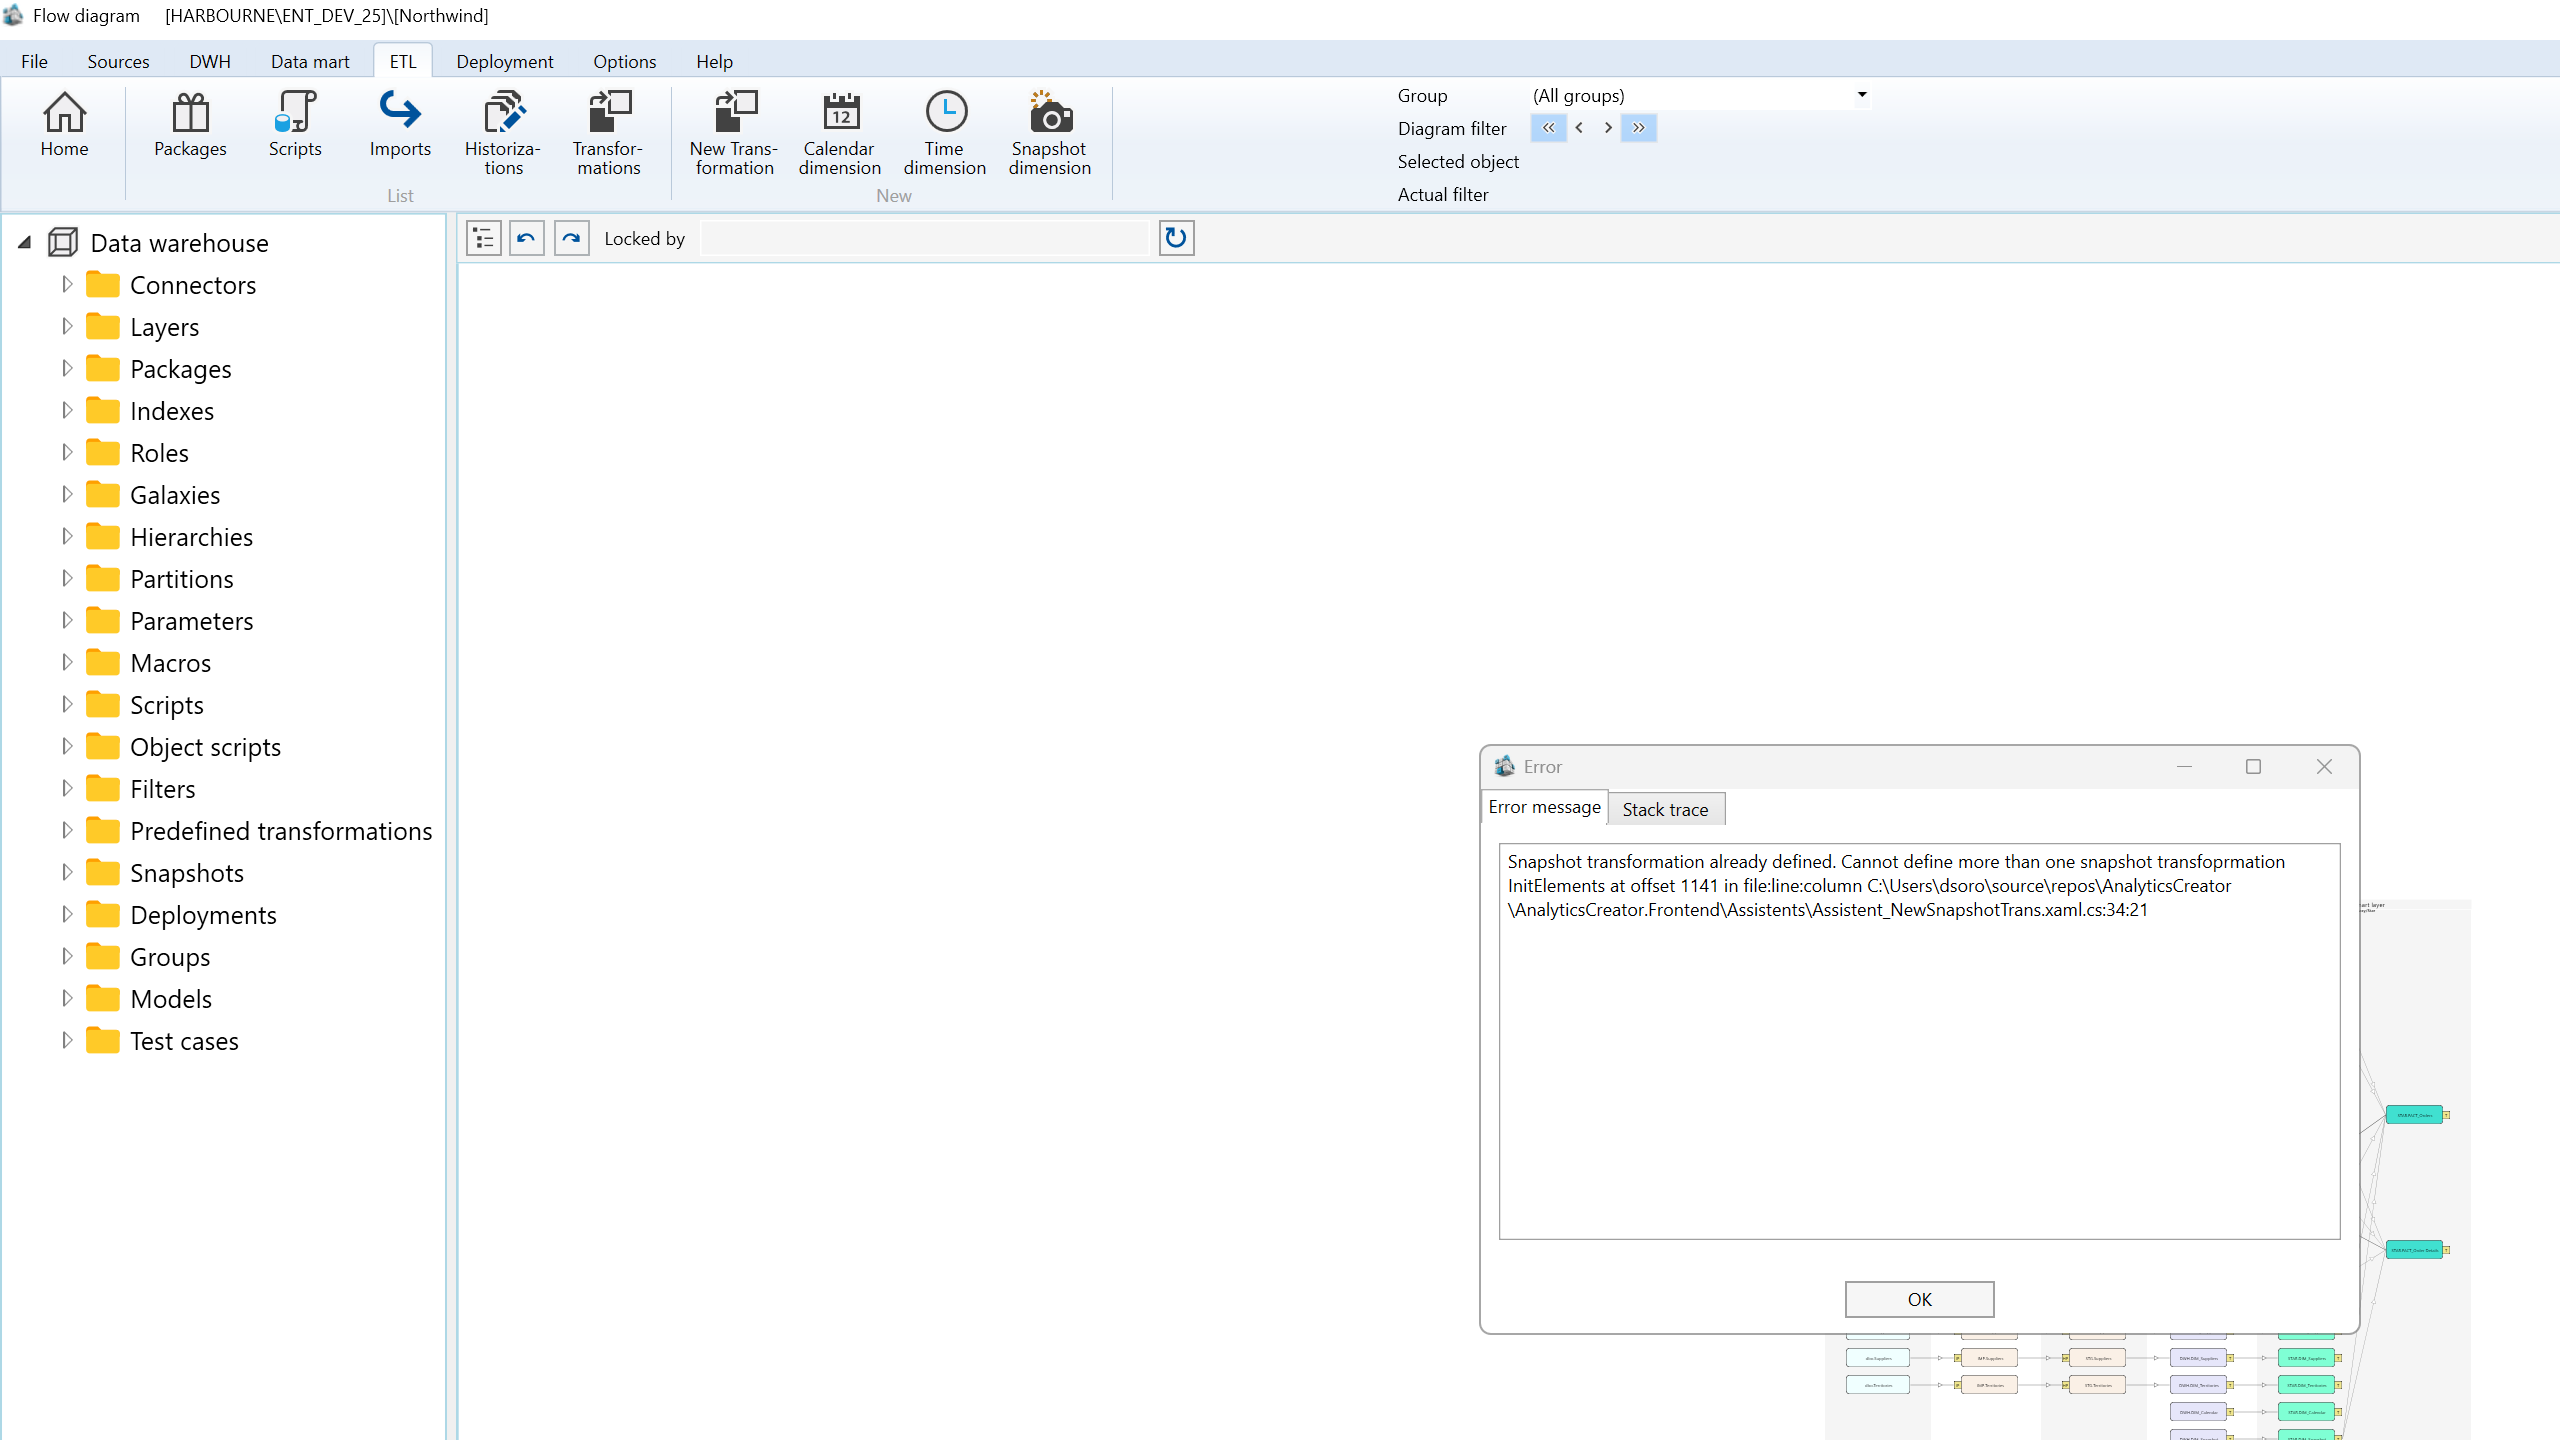Click the undo arrow in diagram toolbar

click(527, 238)
